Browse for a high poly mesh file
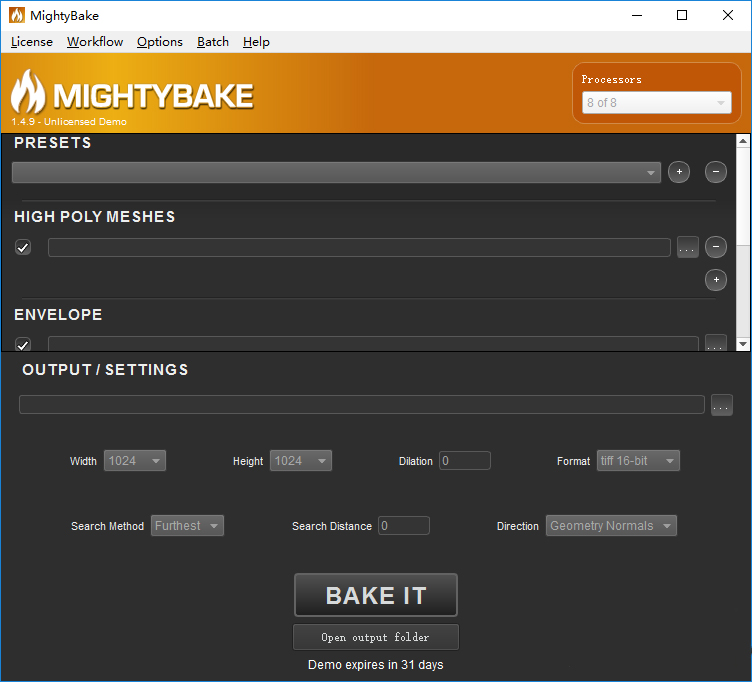 pyautogui.click(x=687, y=247)
